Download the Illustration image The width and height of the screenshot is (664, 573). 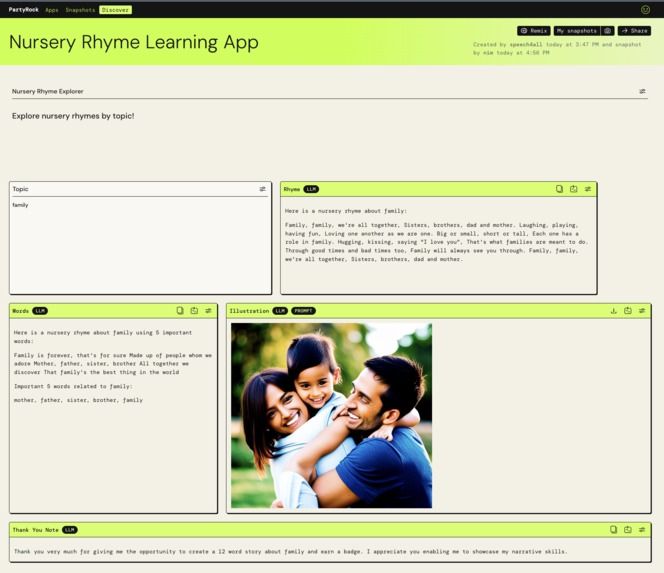coord(614,310)
